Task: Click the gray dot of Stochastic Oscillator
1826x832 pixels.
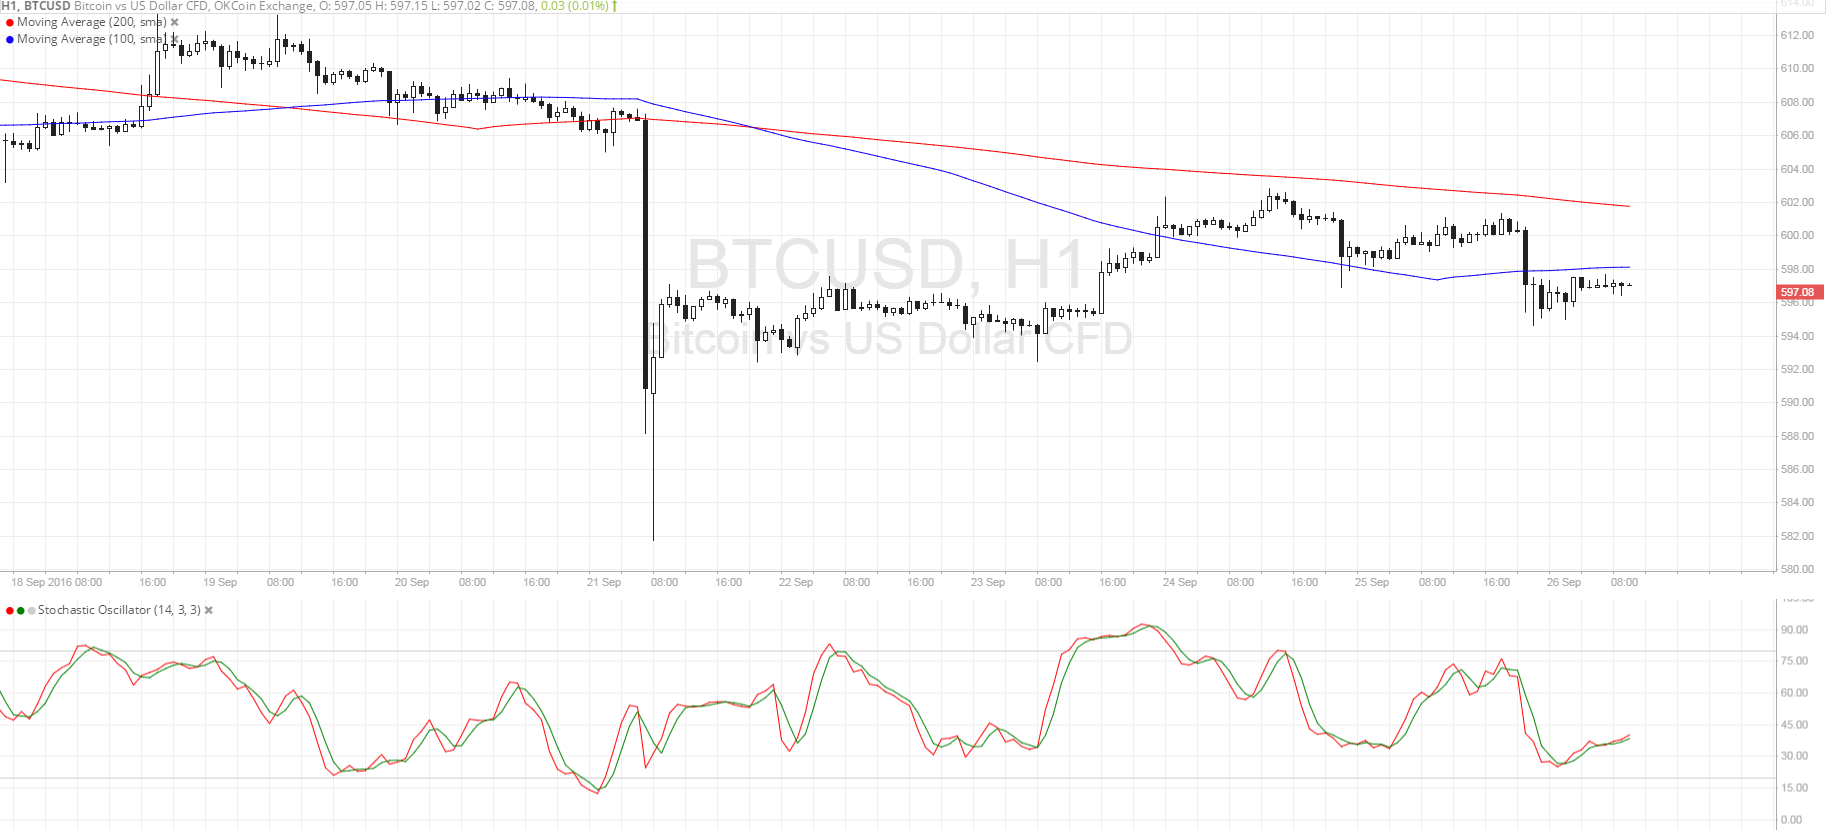Action: click(x=32, y=610)
